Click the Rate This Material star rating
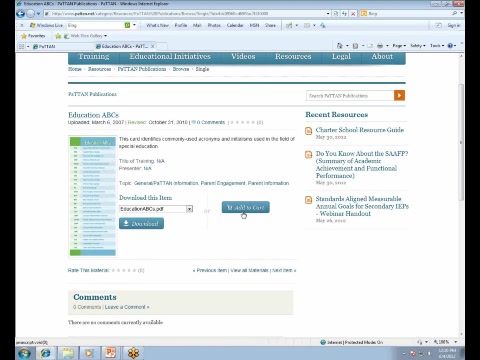This screenshot has width=480, height=360. click(124, 270)
